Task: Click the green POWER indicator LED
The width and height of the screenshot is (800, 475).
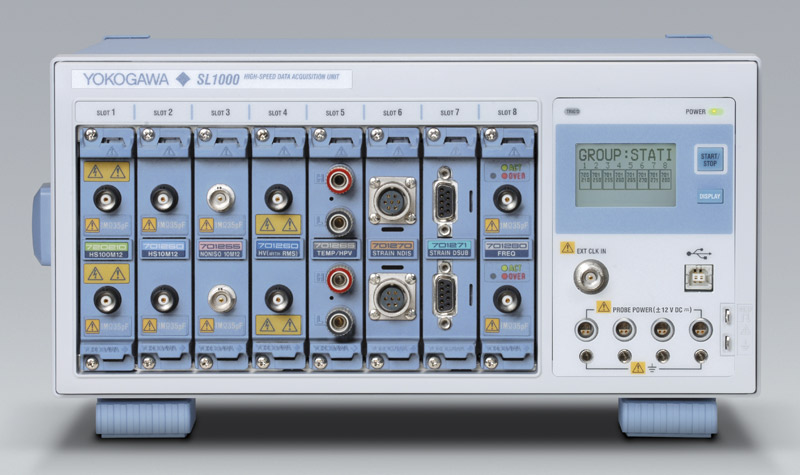Action: (x=715, y=111)
